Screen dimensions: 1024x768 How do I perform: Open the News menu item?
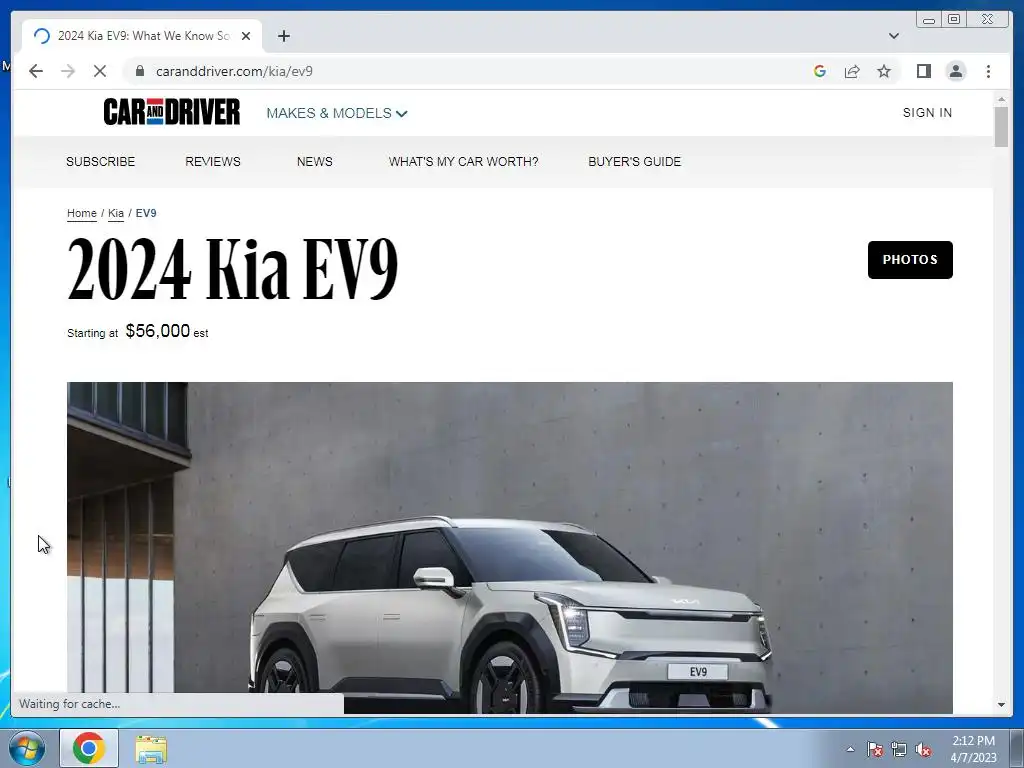tap(315, 161)
